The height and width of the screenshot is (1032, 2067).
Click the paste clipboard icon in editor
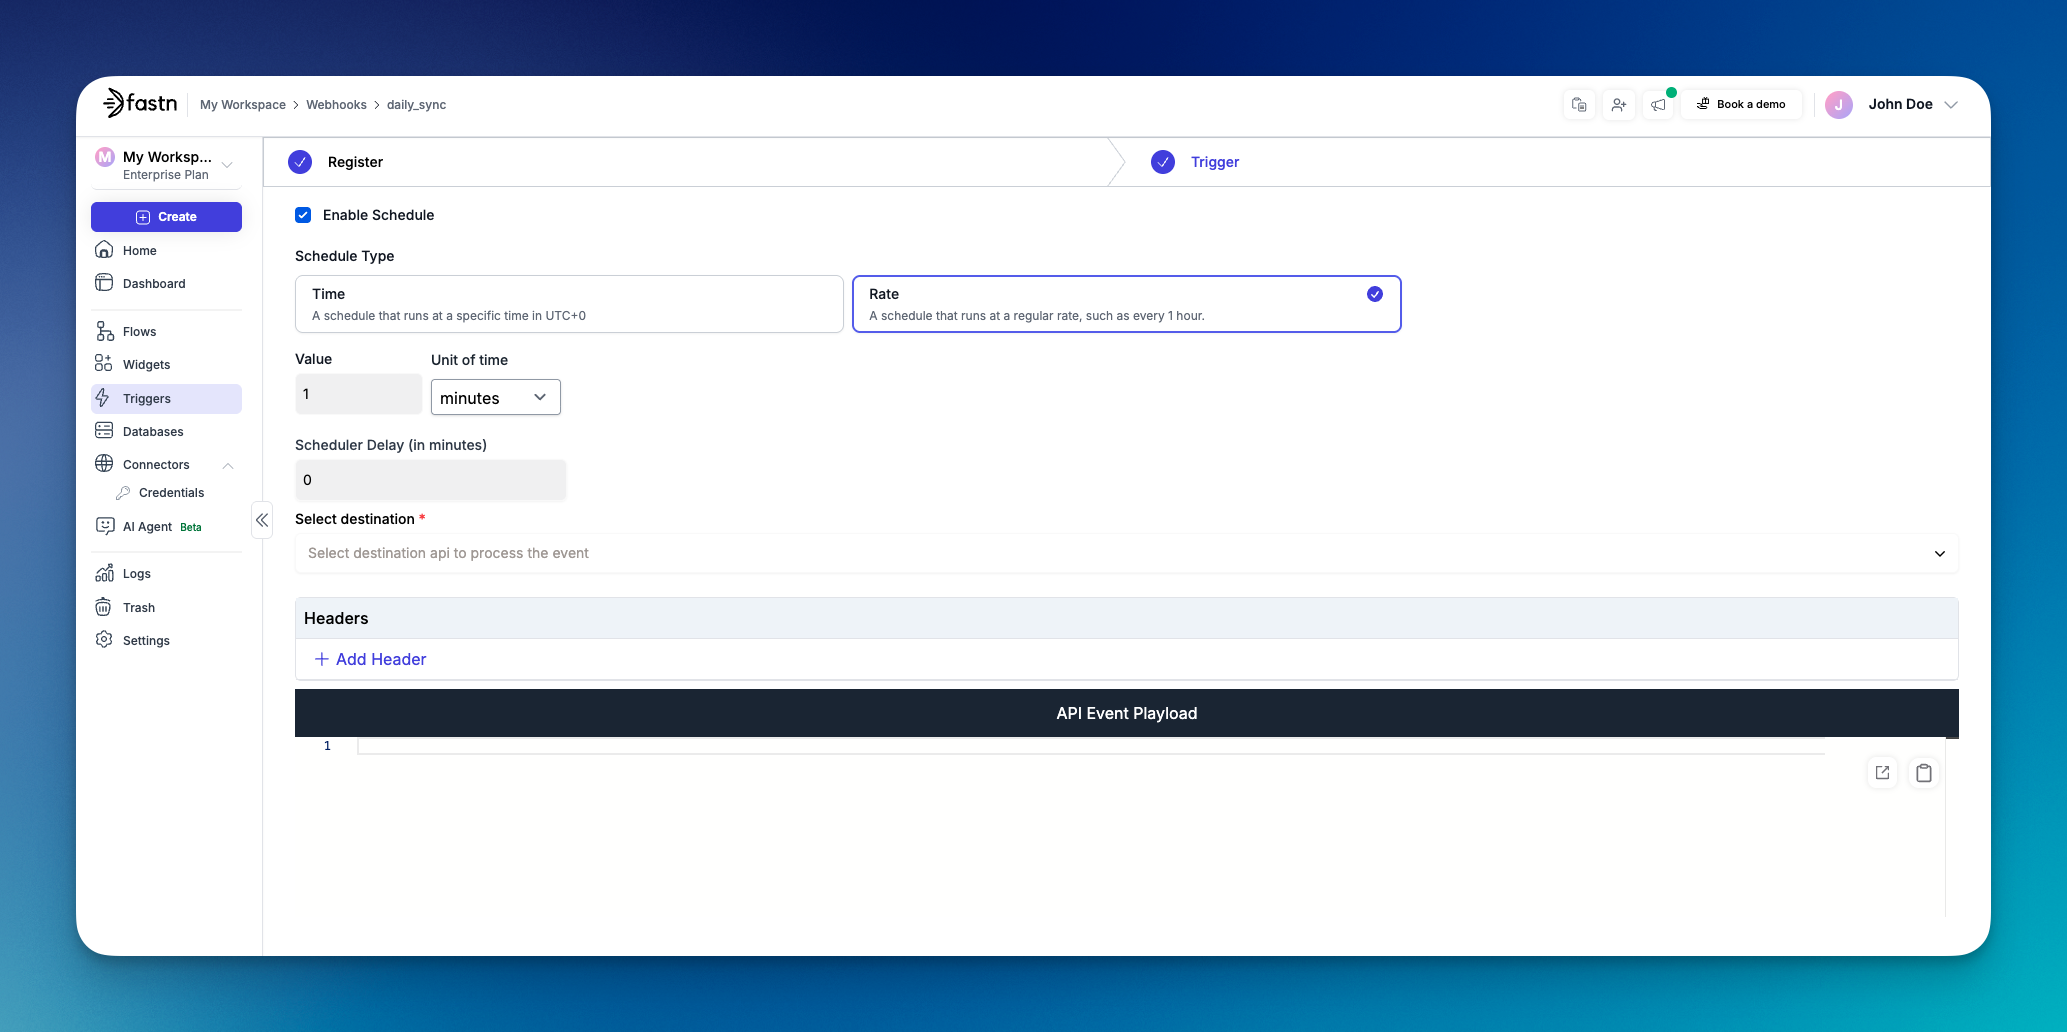(1923, 772)
